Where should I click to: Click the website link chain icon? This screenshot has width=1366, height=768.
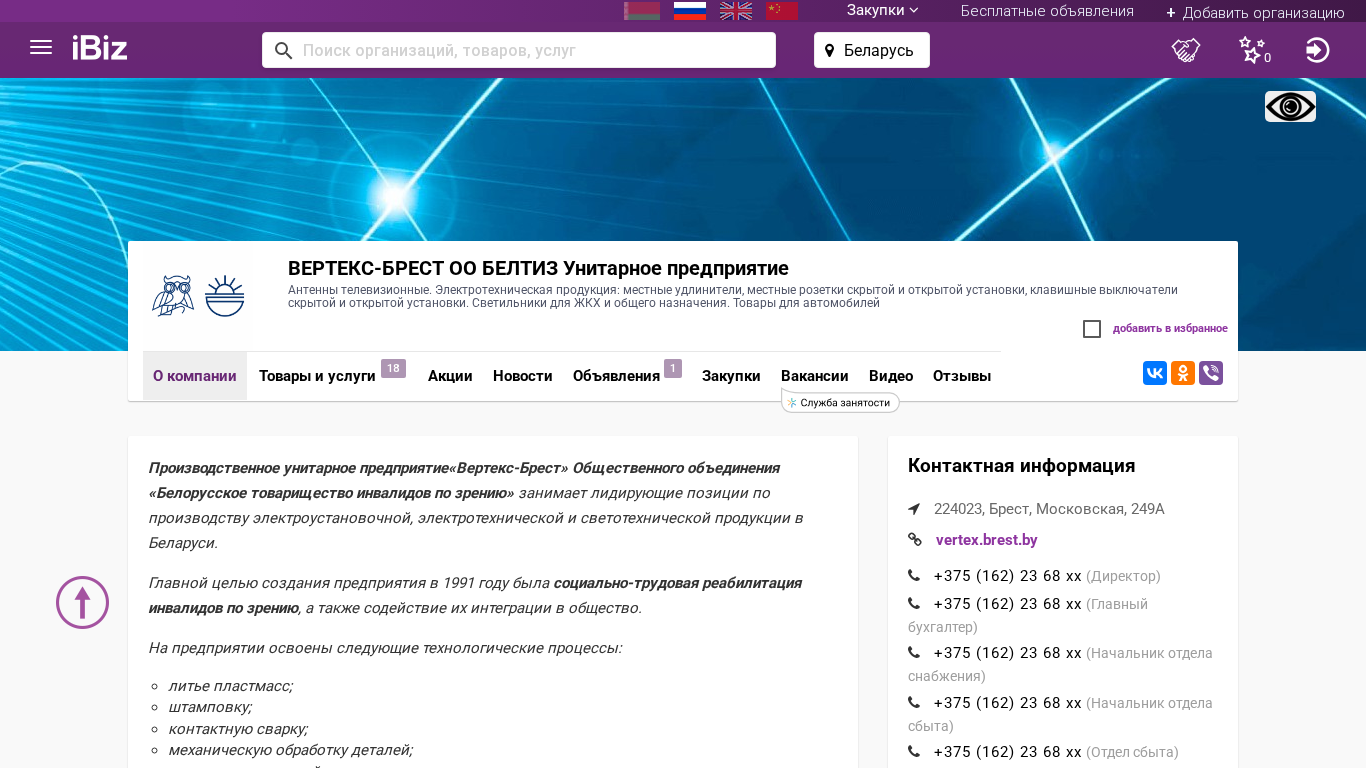tap(915, 540)
